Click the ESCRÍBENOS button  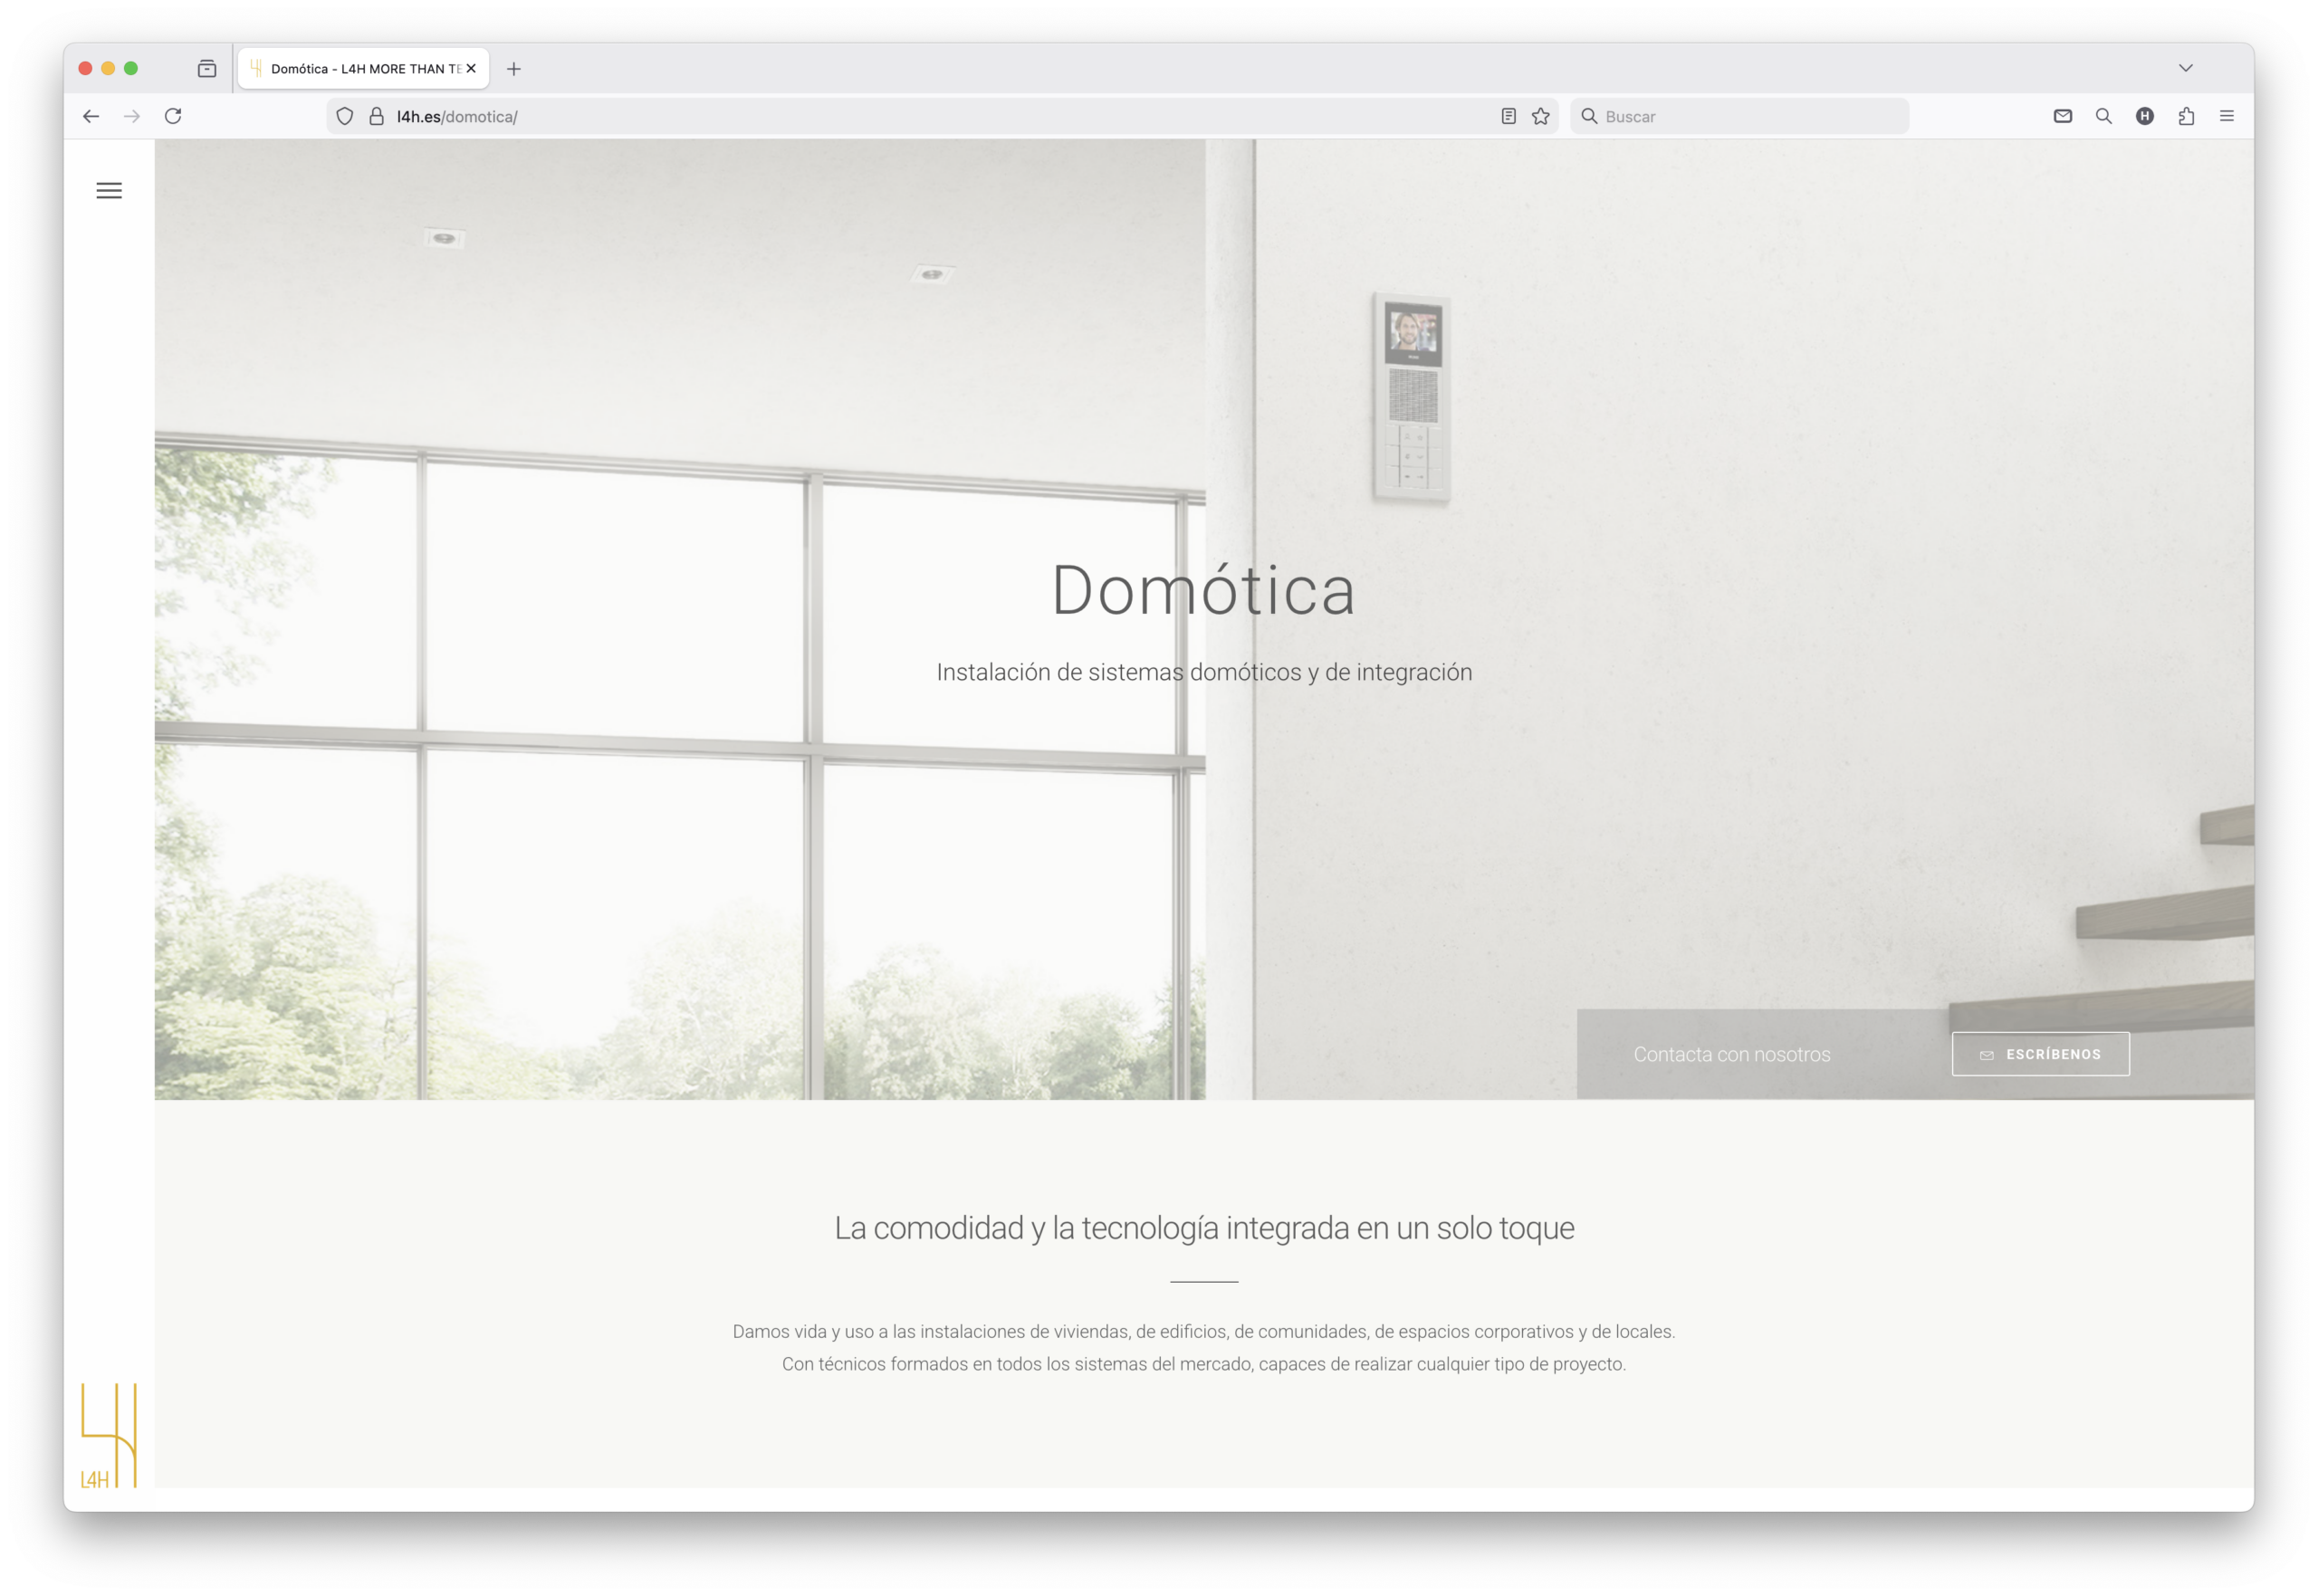(x=2040, y=1054)
